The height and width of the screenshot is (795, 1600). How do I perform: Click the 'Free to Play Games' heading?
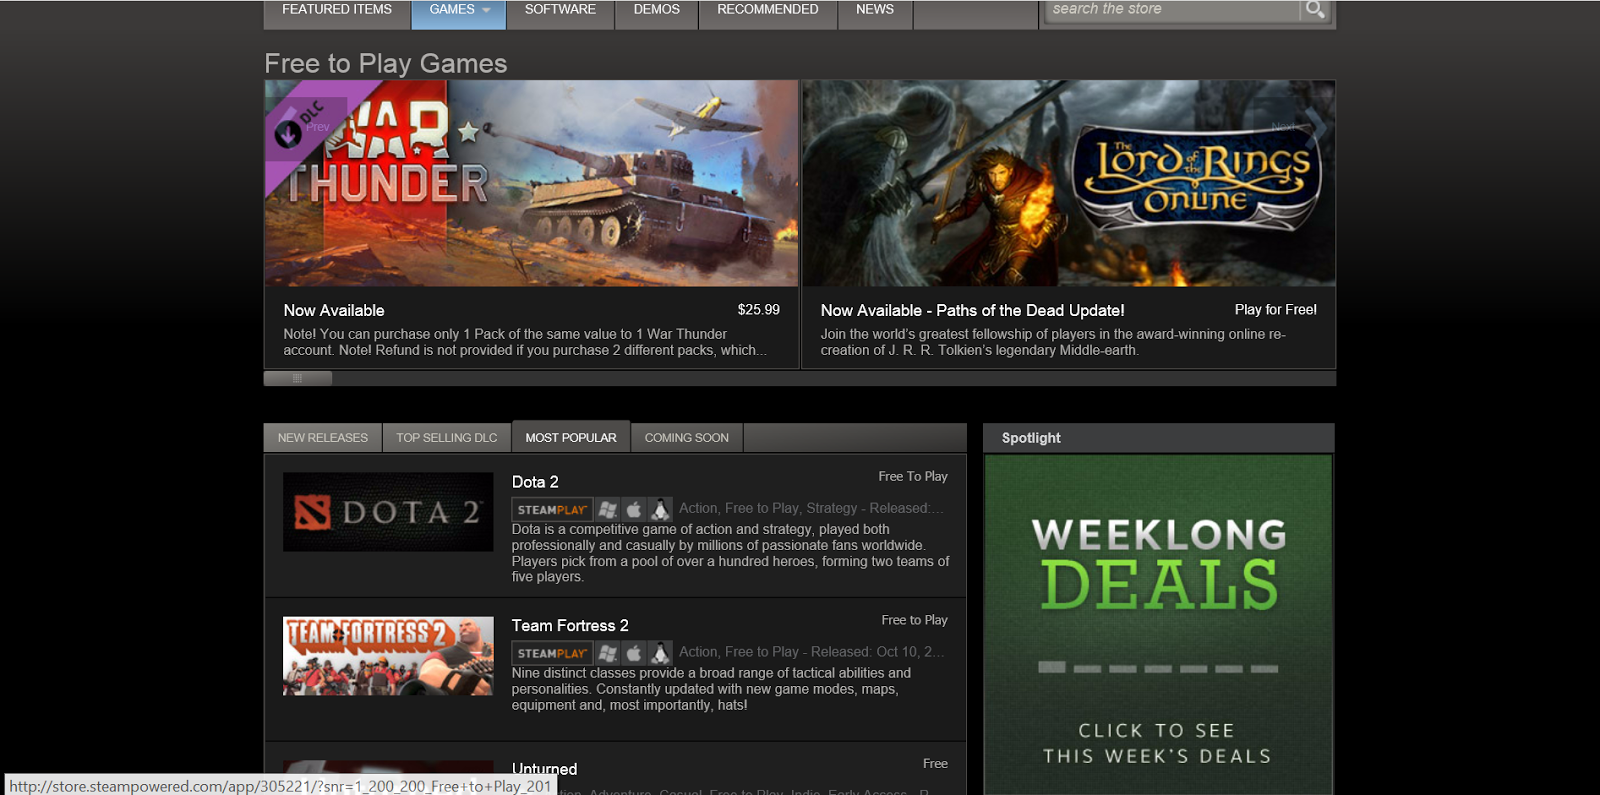(386, 64)
